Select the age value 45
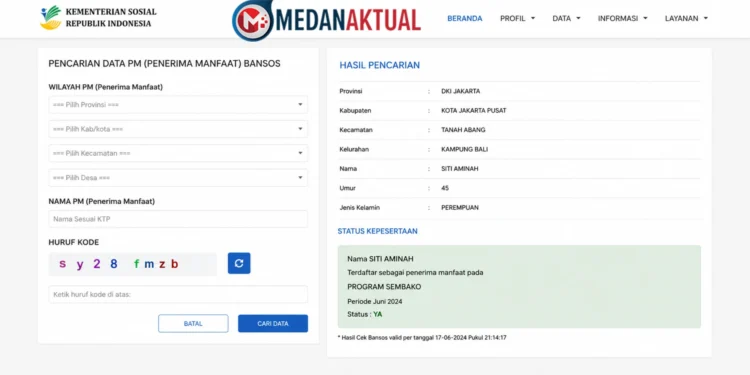The height and width of the screenshot is (375, 750). coord(445,188)
